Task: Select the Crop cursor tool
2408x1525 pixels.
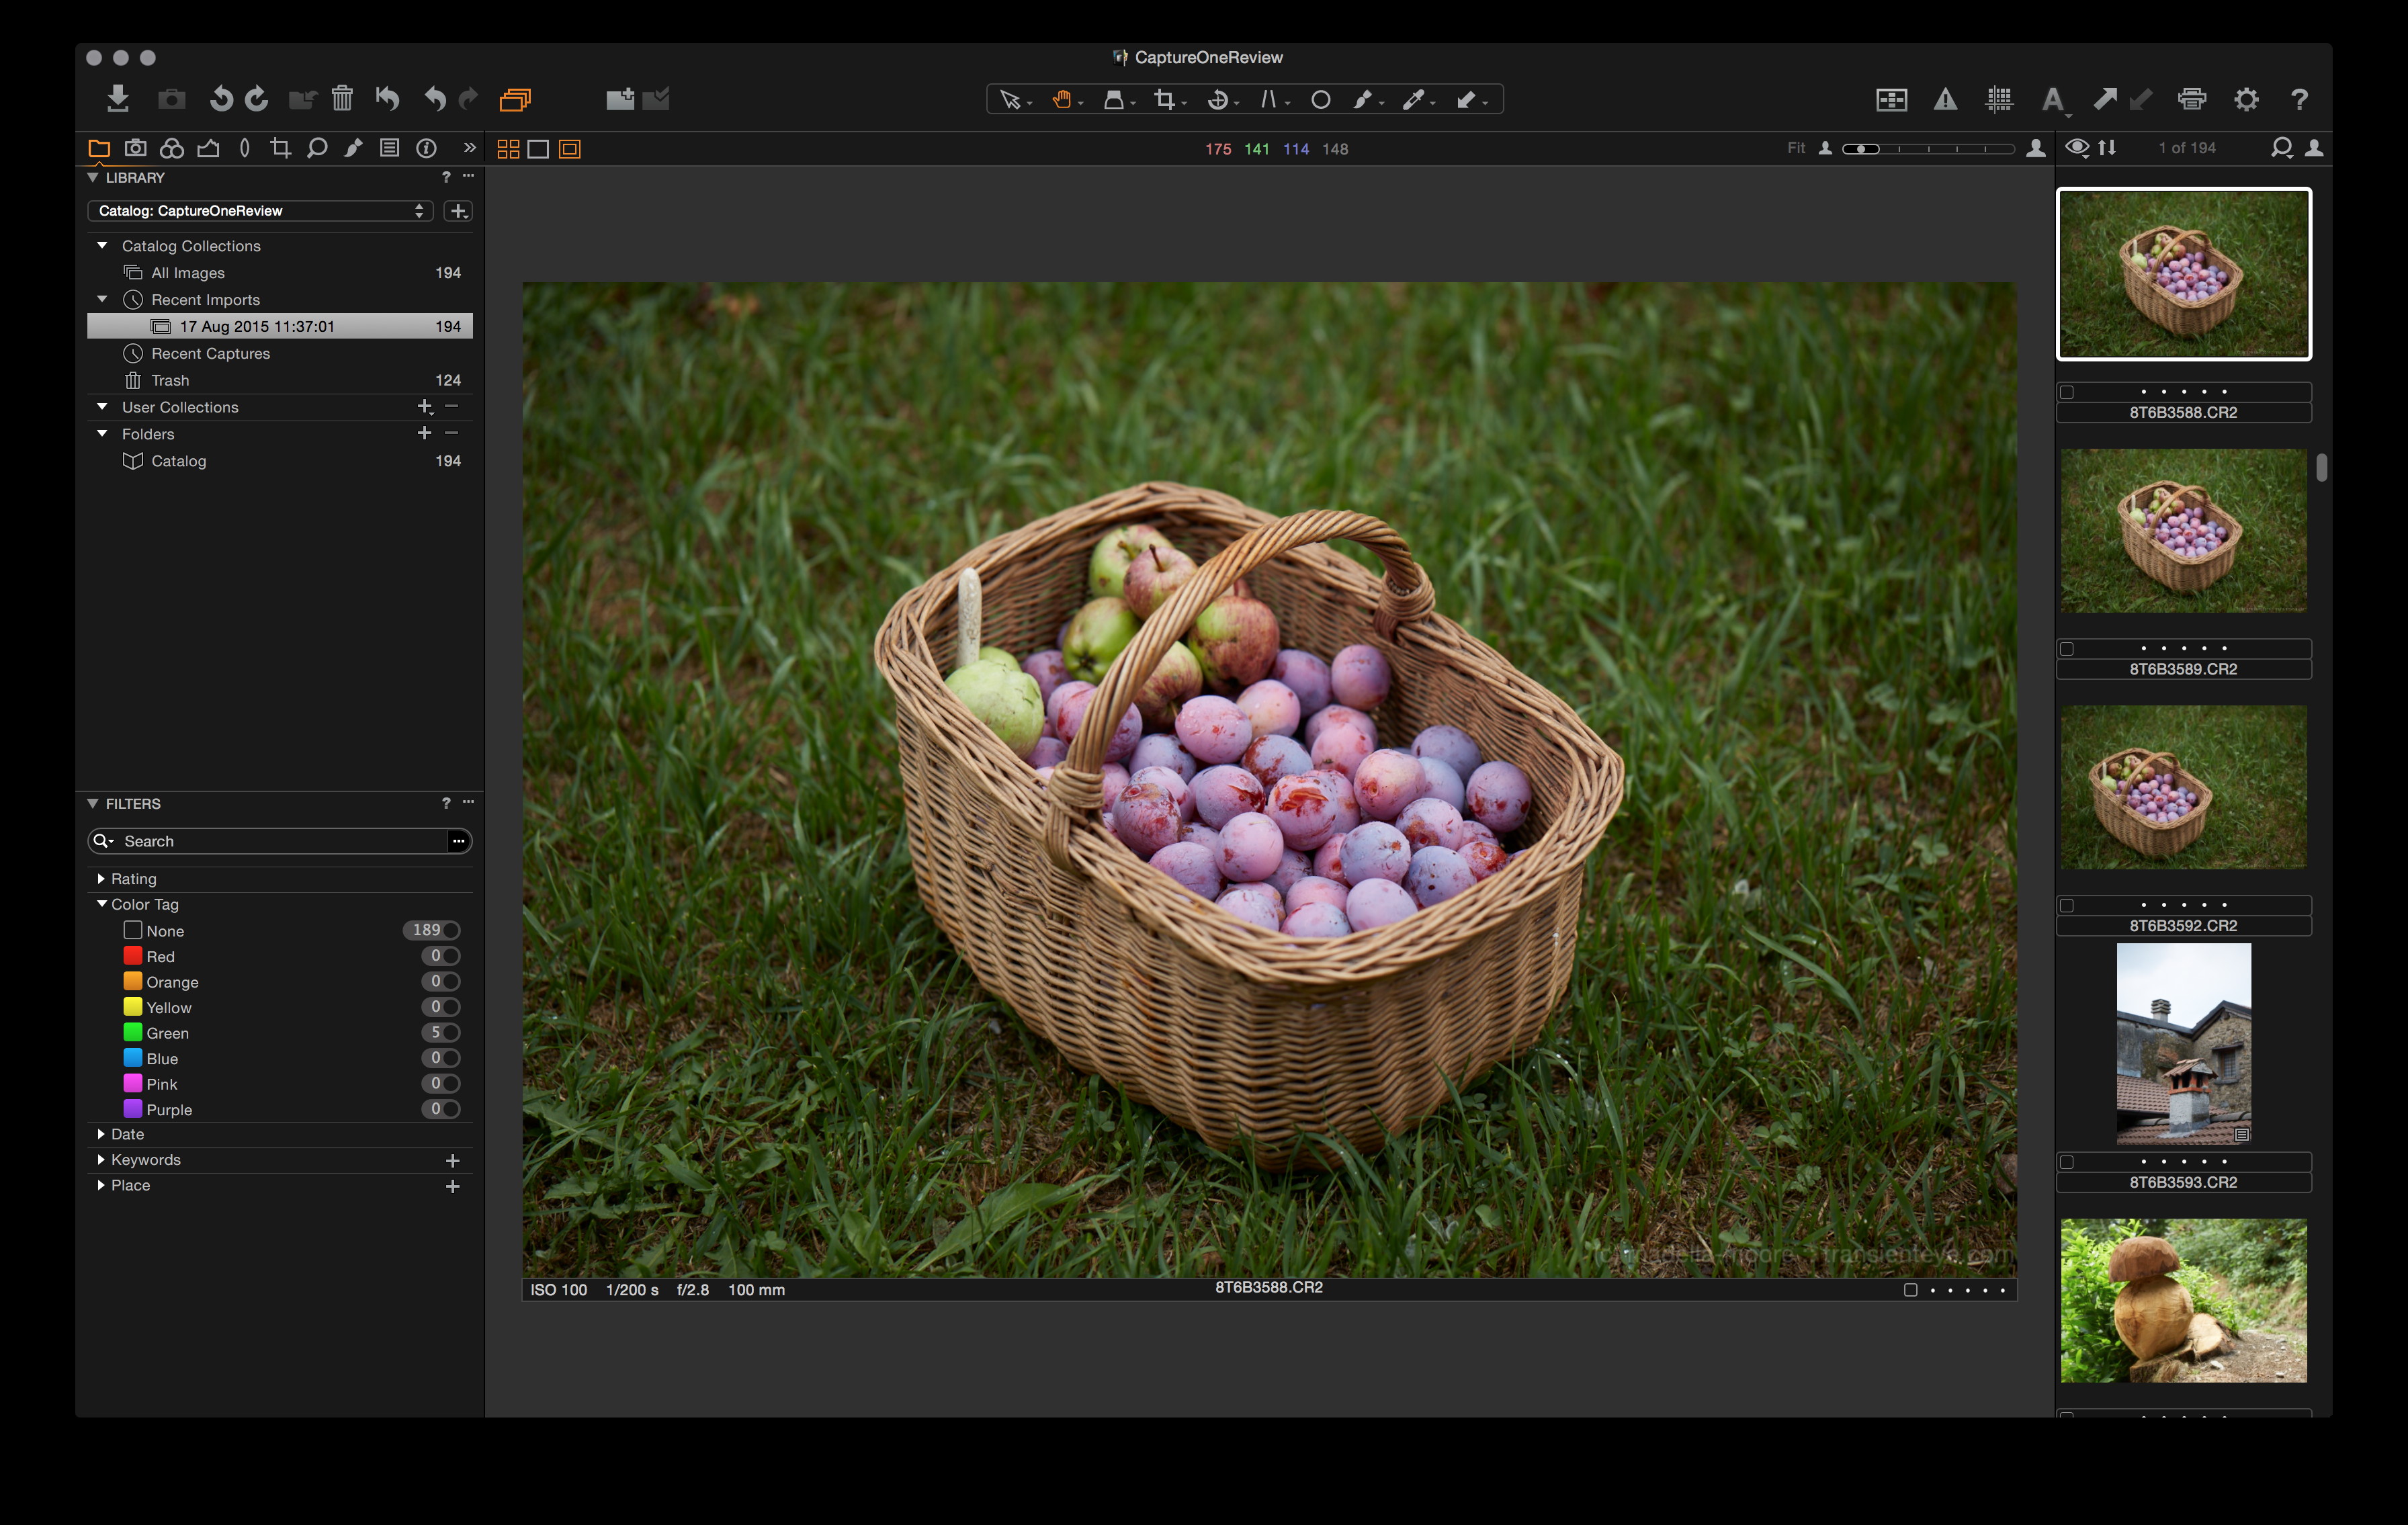Action: click(x=1164, y=99)
